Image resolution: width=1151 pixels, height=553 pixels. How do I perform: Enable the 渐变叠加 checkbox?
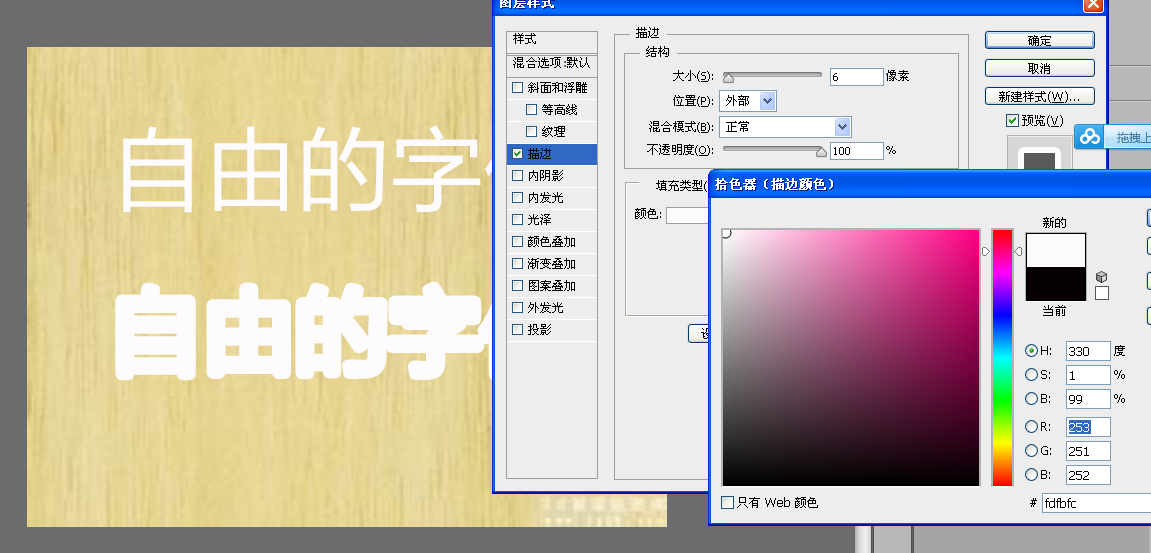518,264
